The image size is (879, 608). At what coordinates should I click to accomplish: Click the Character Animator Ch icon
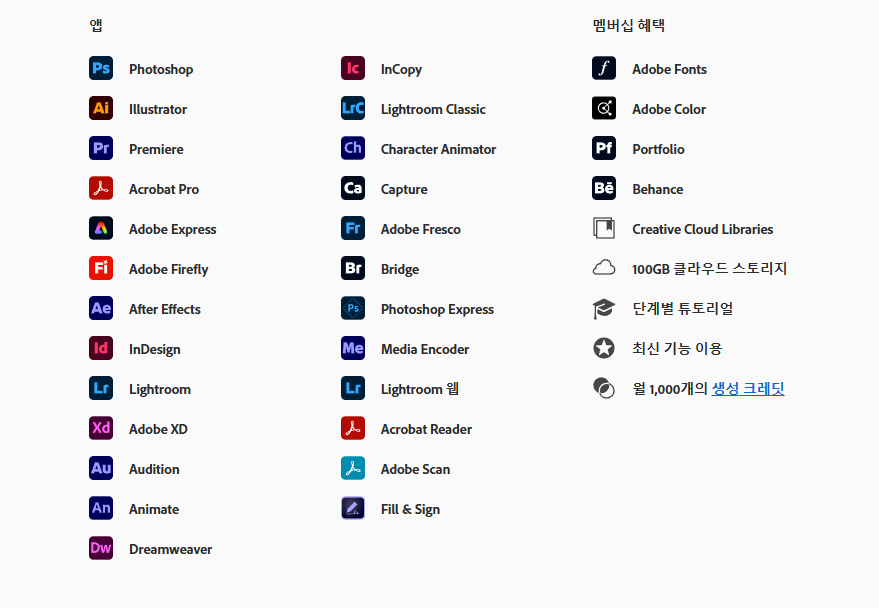pyautogui.click(x=353, y=148)
